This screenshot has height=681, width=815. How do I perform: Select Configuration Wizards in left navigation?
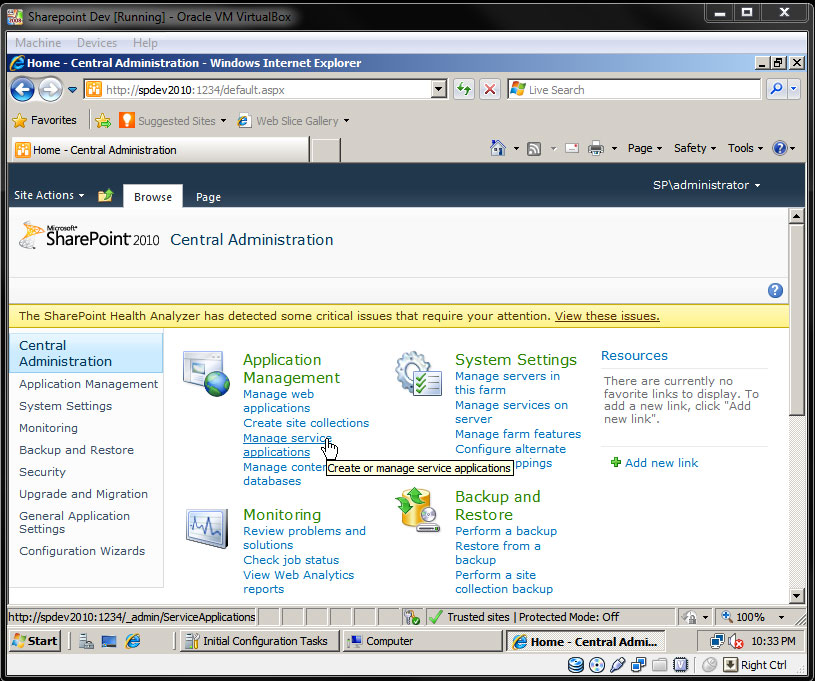(82, 551)
